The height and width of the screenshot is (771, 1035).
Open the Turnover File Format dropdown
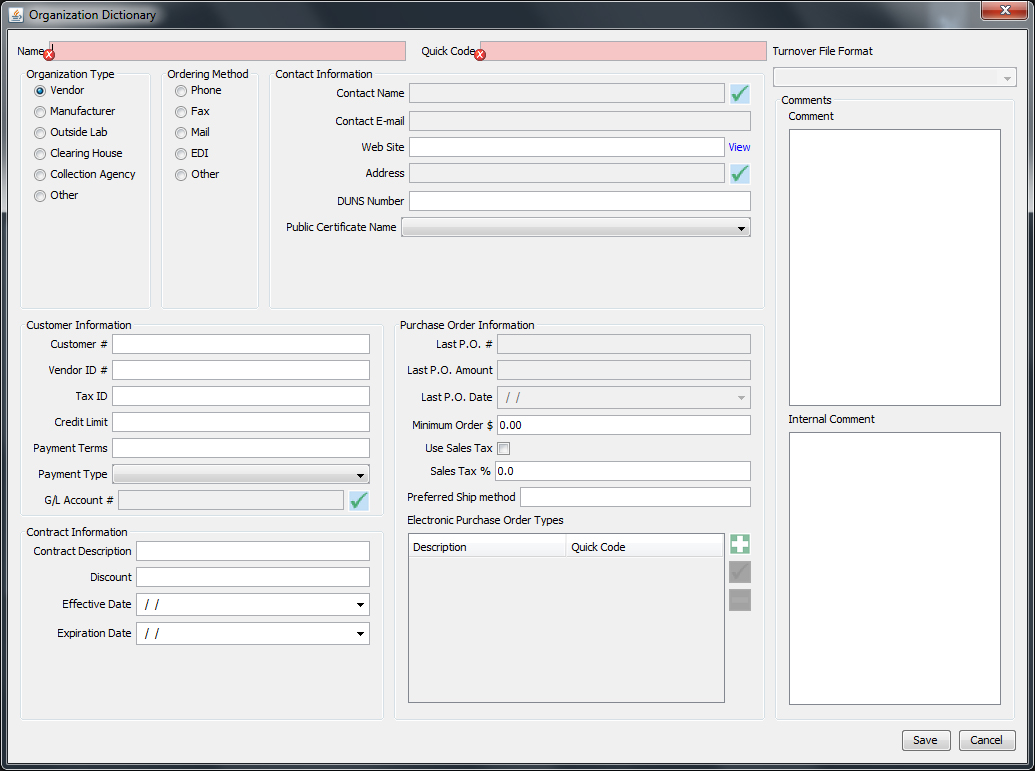[894, 77]
